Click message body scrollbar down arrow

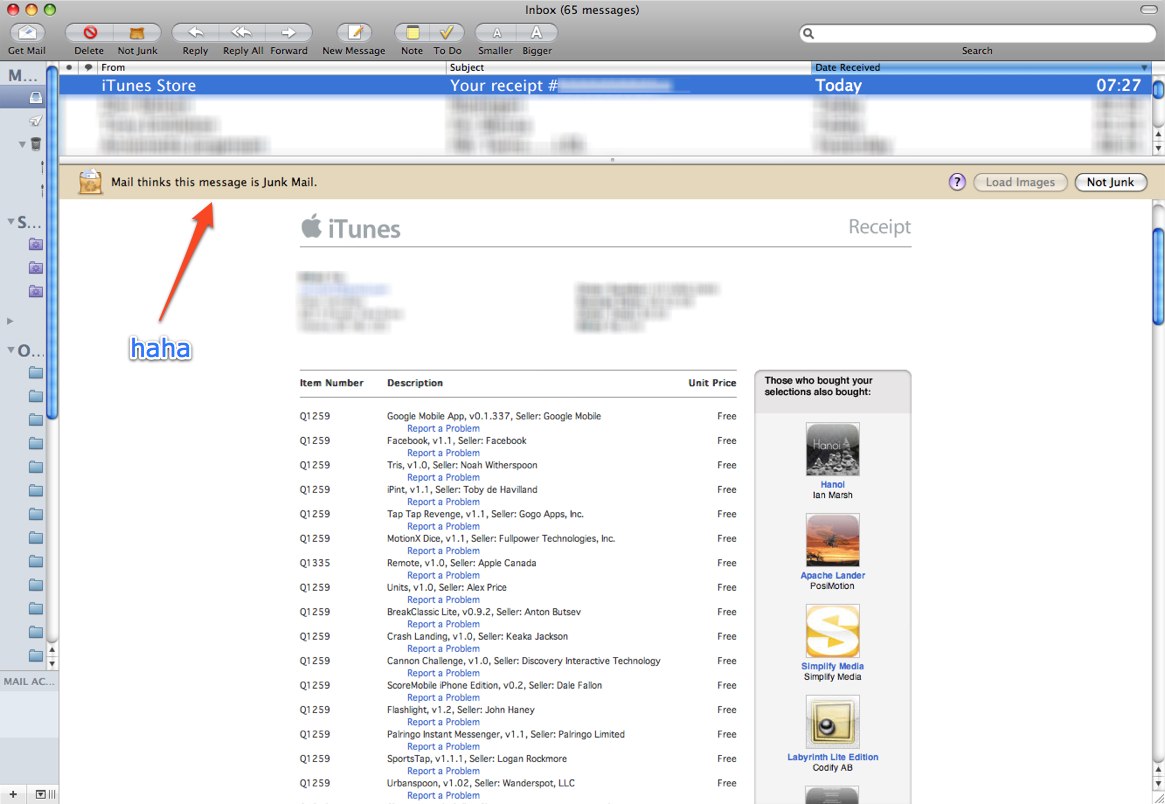(x=1158, y=783)
